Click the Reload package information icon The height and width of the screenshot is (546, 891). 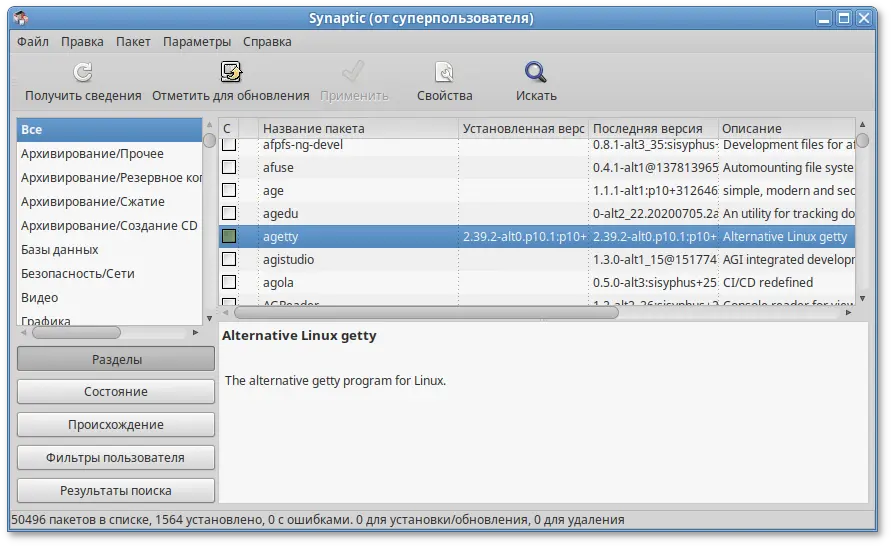pyautogui.click(x=83, y=72)
